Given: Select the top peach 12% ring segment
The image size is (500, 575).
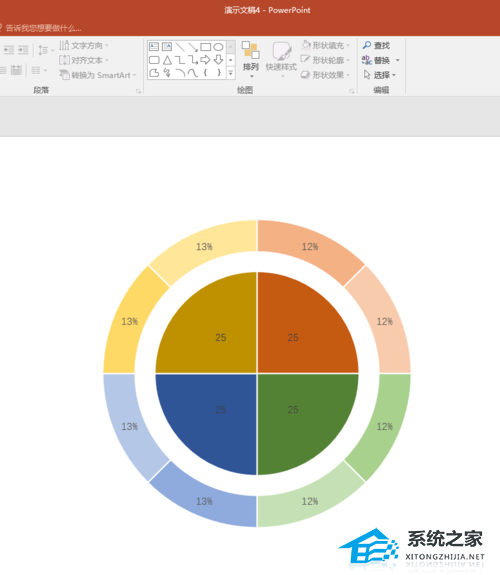Looking at the screenshot, I should (310, 246).
